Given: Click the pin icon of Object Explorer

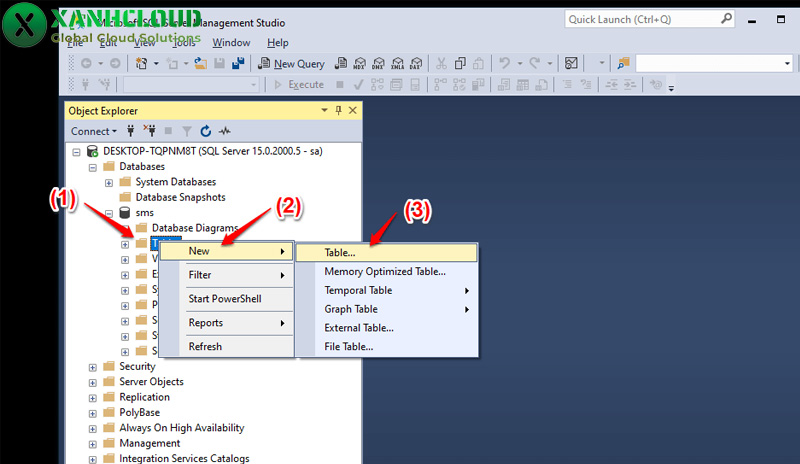Looking at the screenshot, I should click(x=338, y=110).
